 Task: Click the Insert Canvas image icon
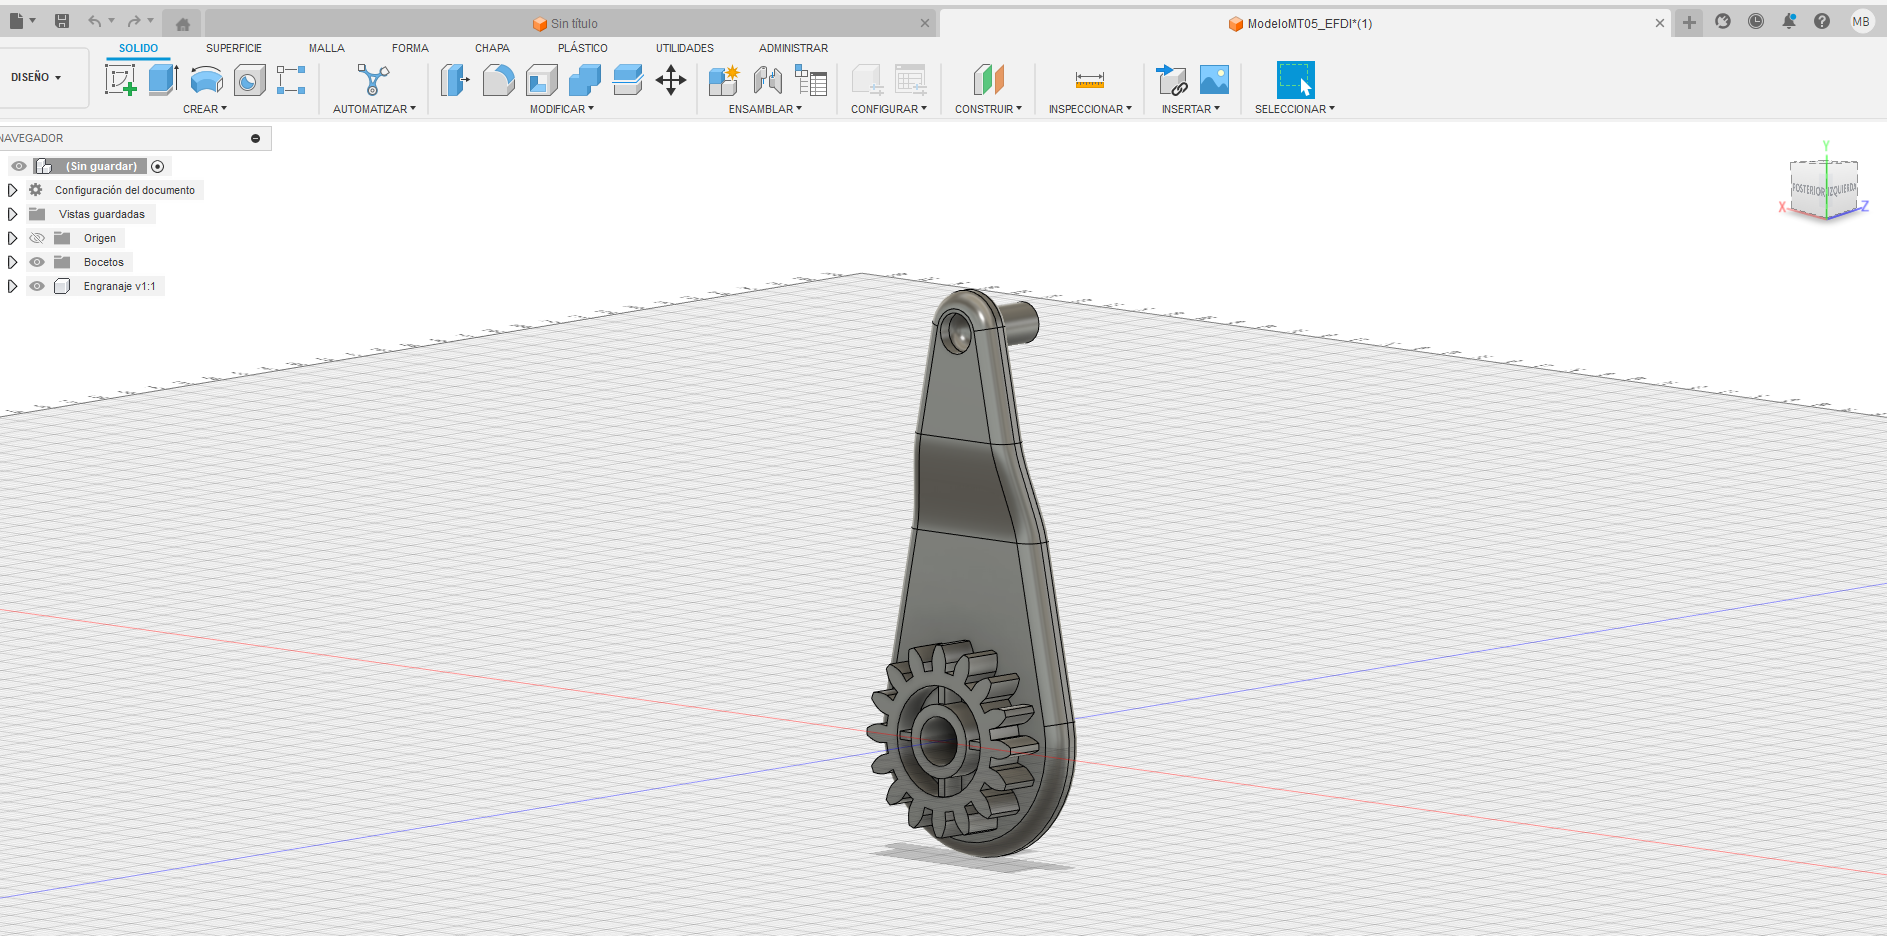coord(1214,80)
